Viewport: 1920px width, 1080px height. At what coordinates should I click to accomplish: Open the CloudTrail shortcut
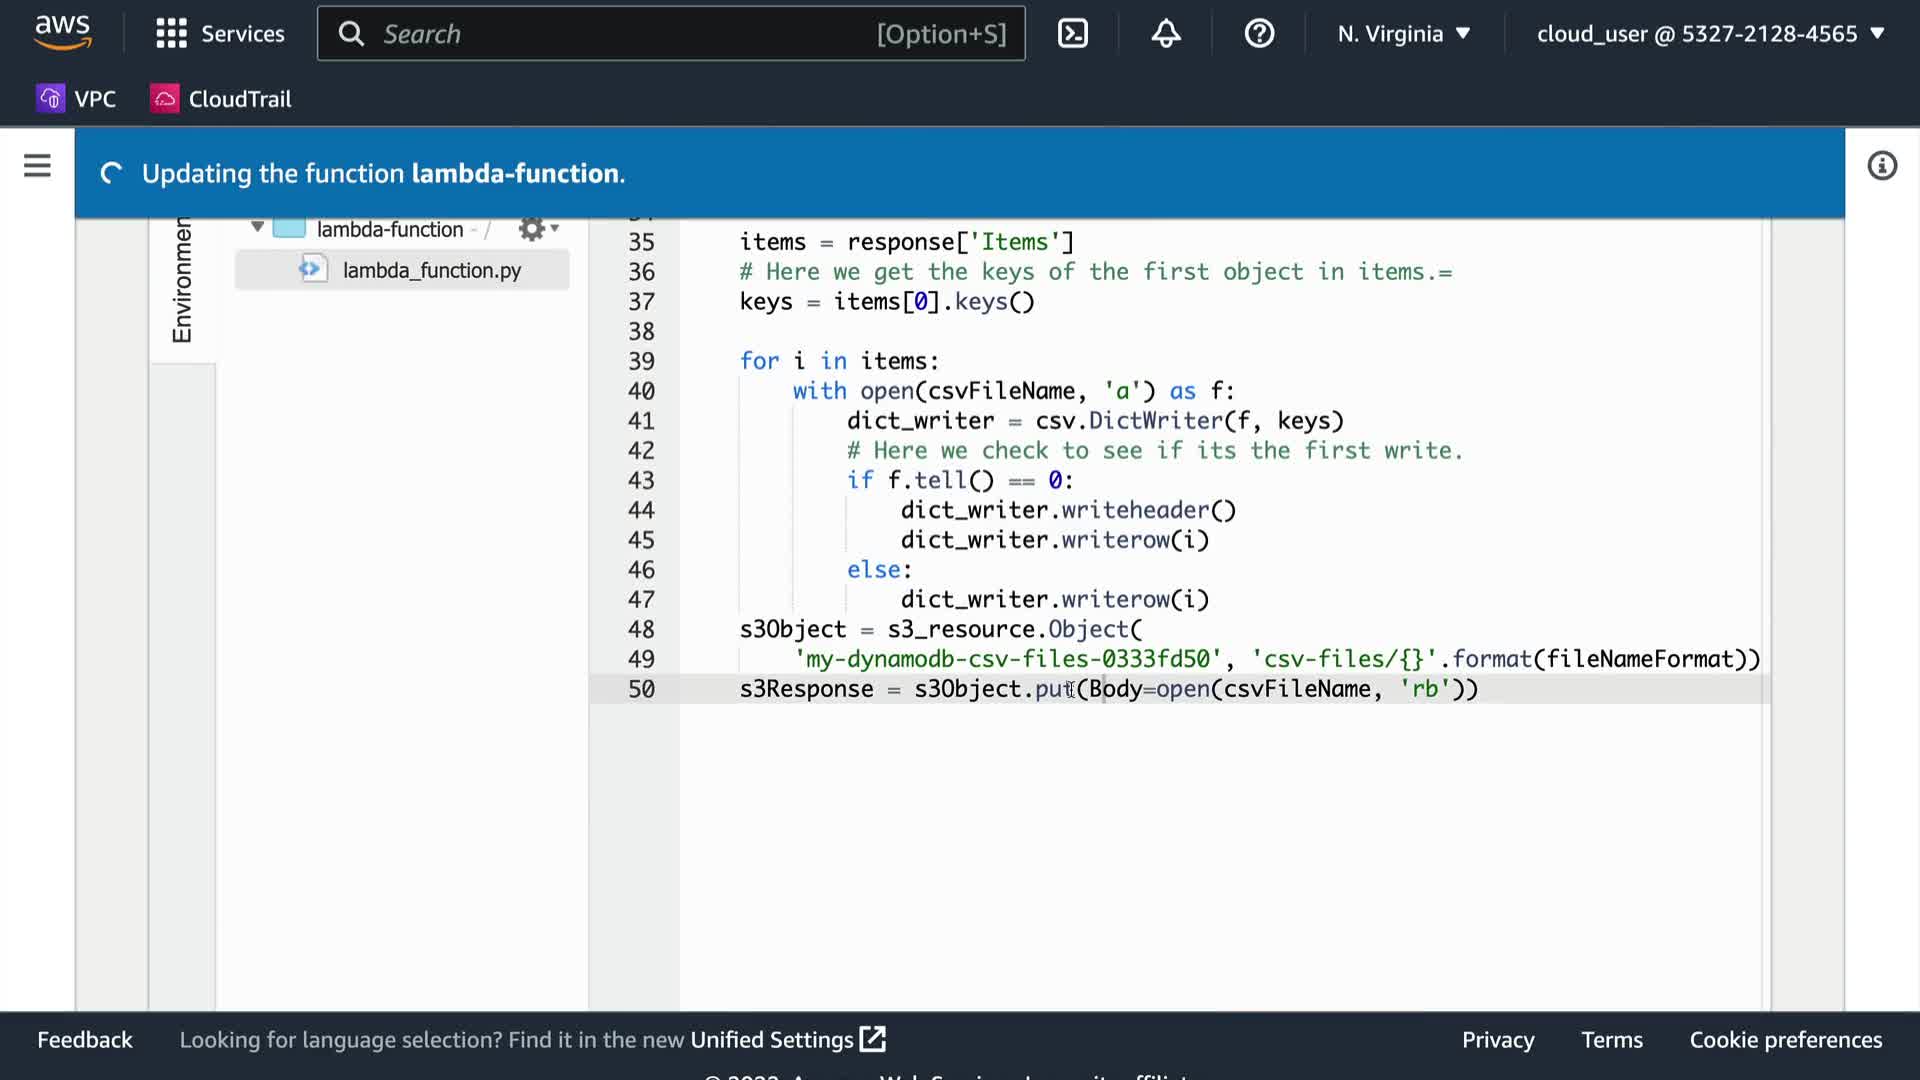pos(221,99)
